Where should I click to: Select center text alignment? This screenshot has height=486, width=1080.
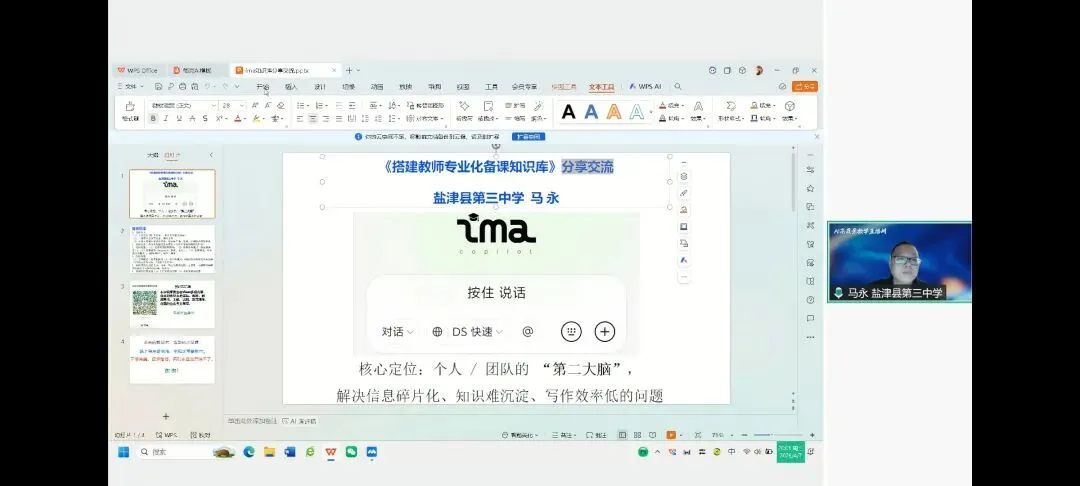point(313,118)
